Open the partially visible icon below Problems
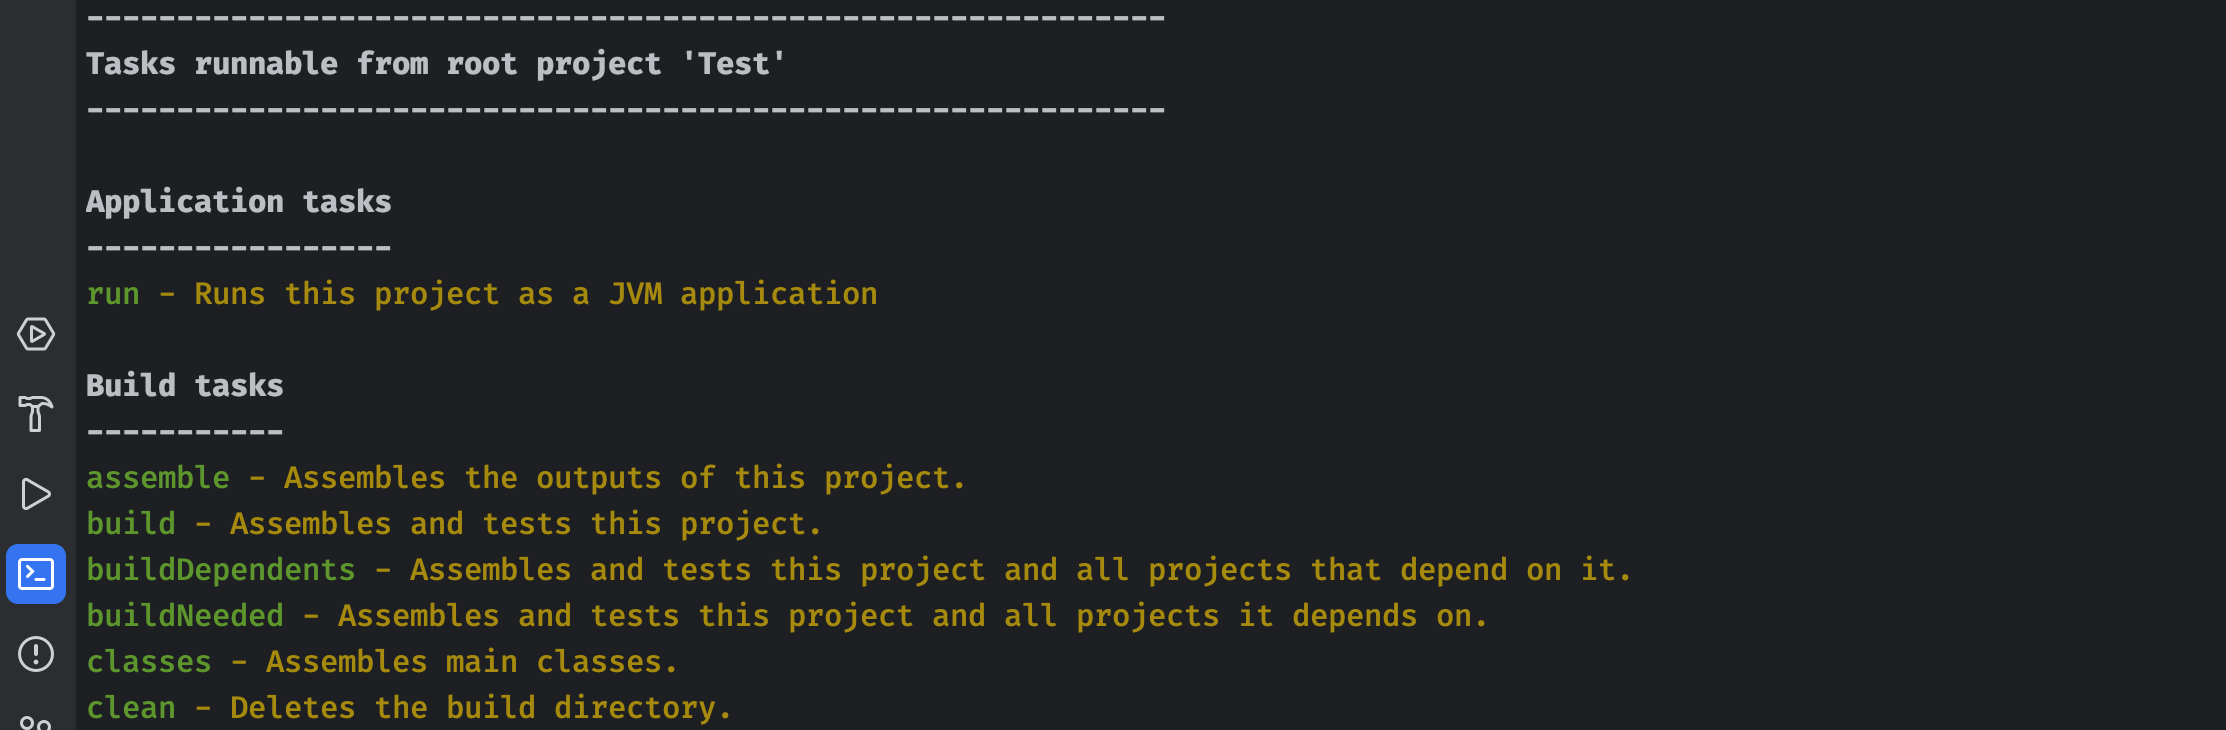 coord(36,722)
